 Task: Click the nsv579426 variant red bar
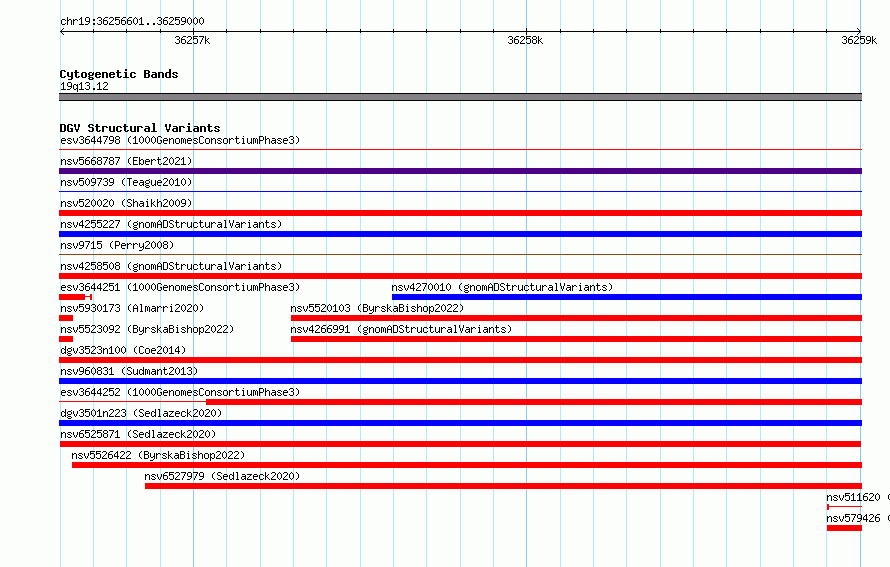tap(844, 528)
